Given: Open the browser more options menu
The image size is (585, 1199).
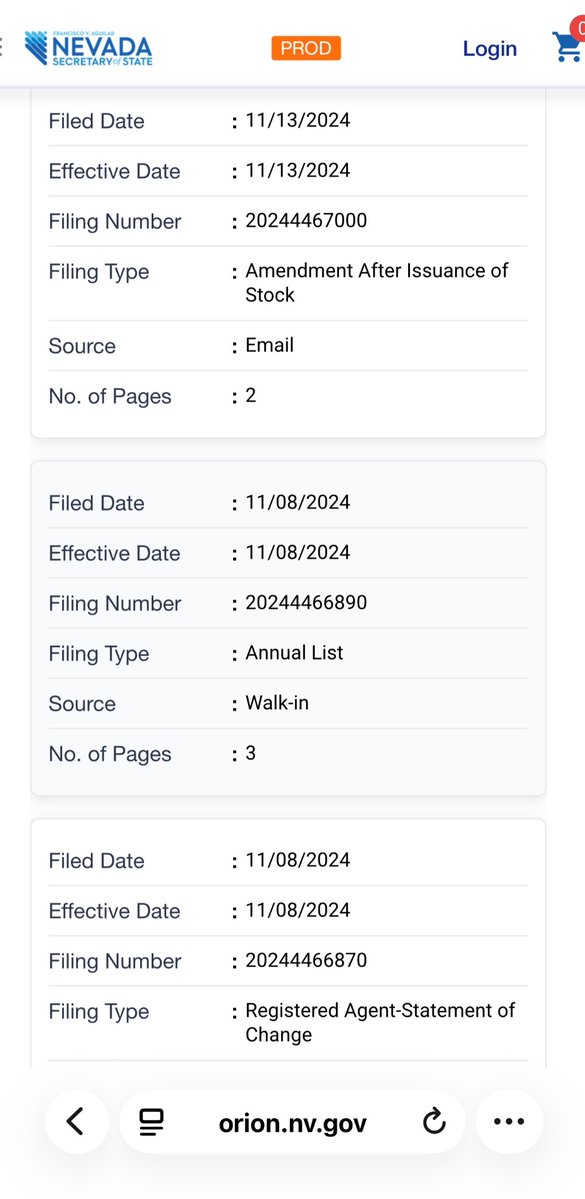Looking at the screenshot, I should 509,1122.
